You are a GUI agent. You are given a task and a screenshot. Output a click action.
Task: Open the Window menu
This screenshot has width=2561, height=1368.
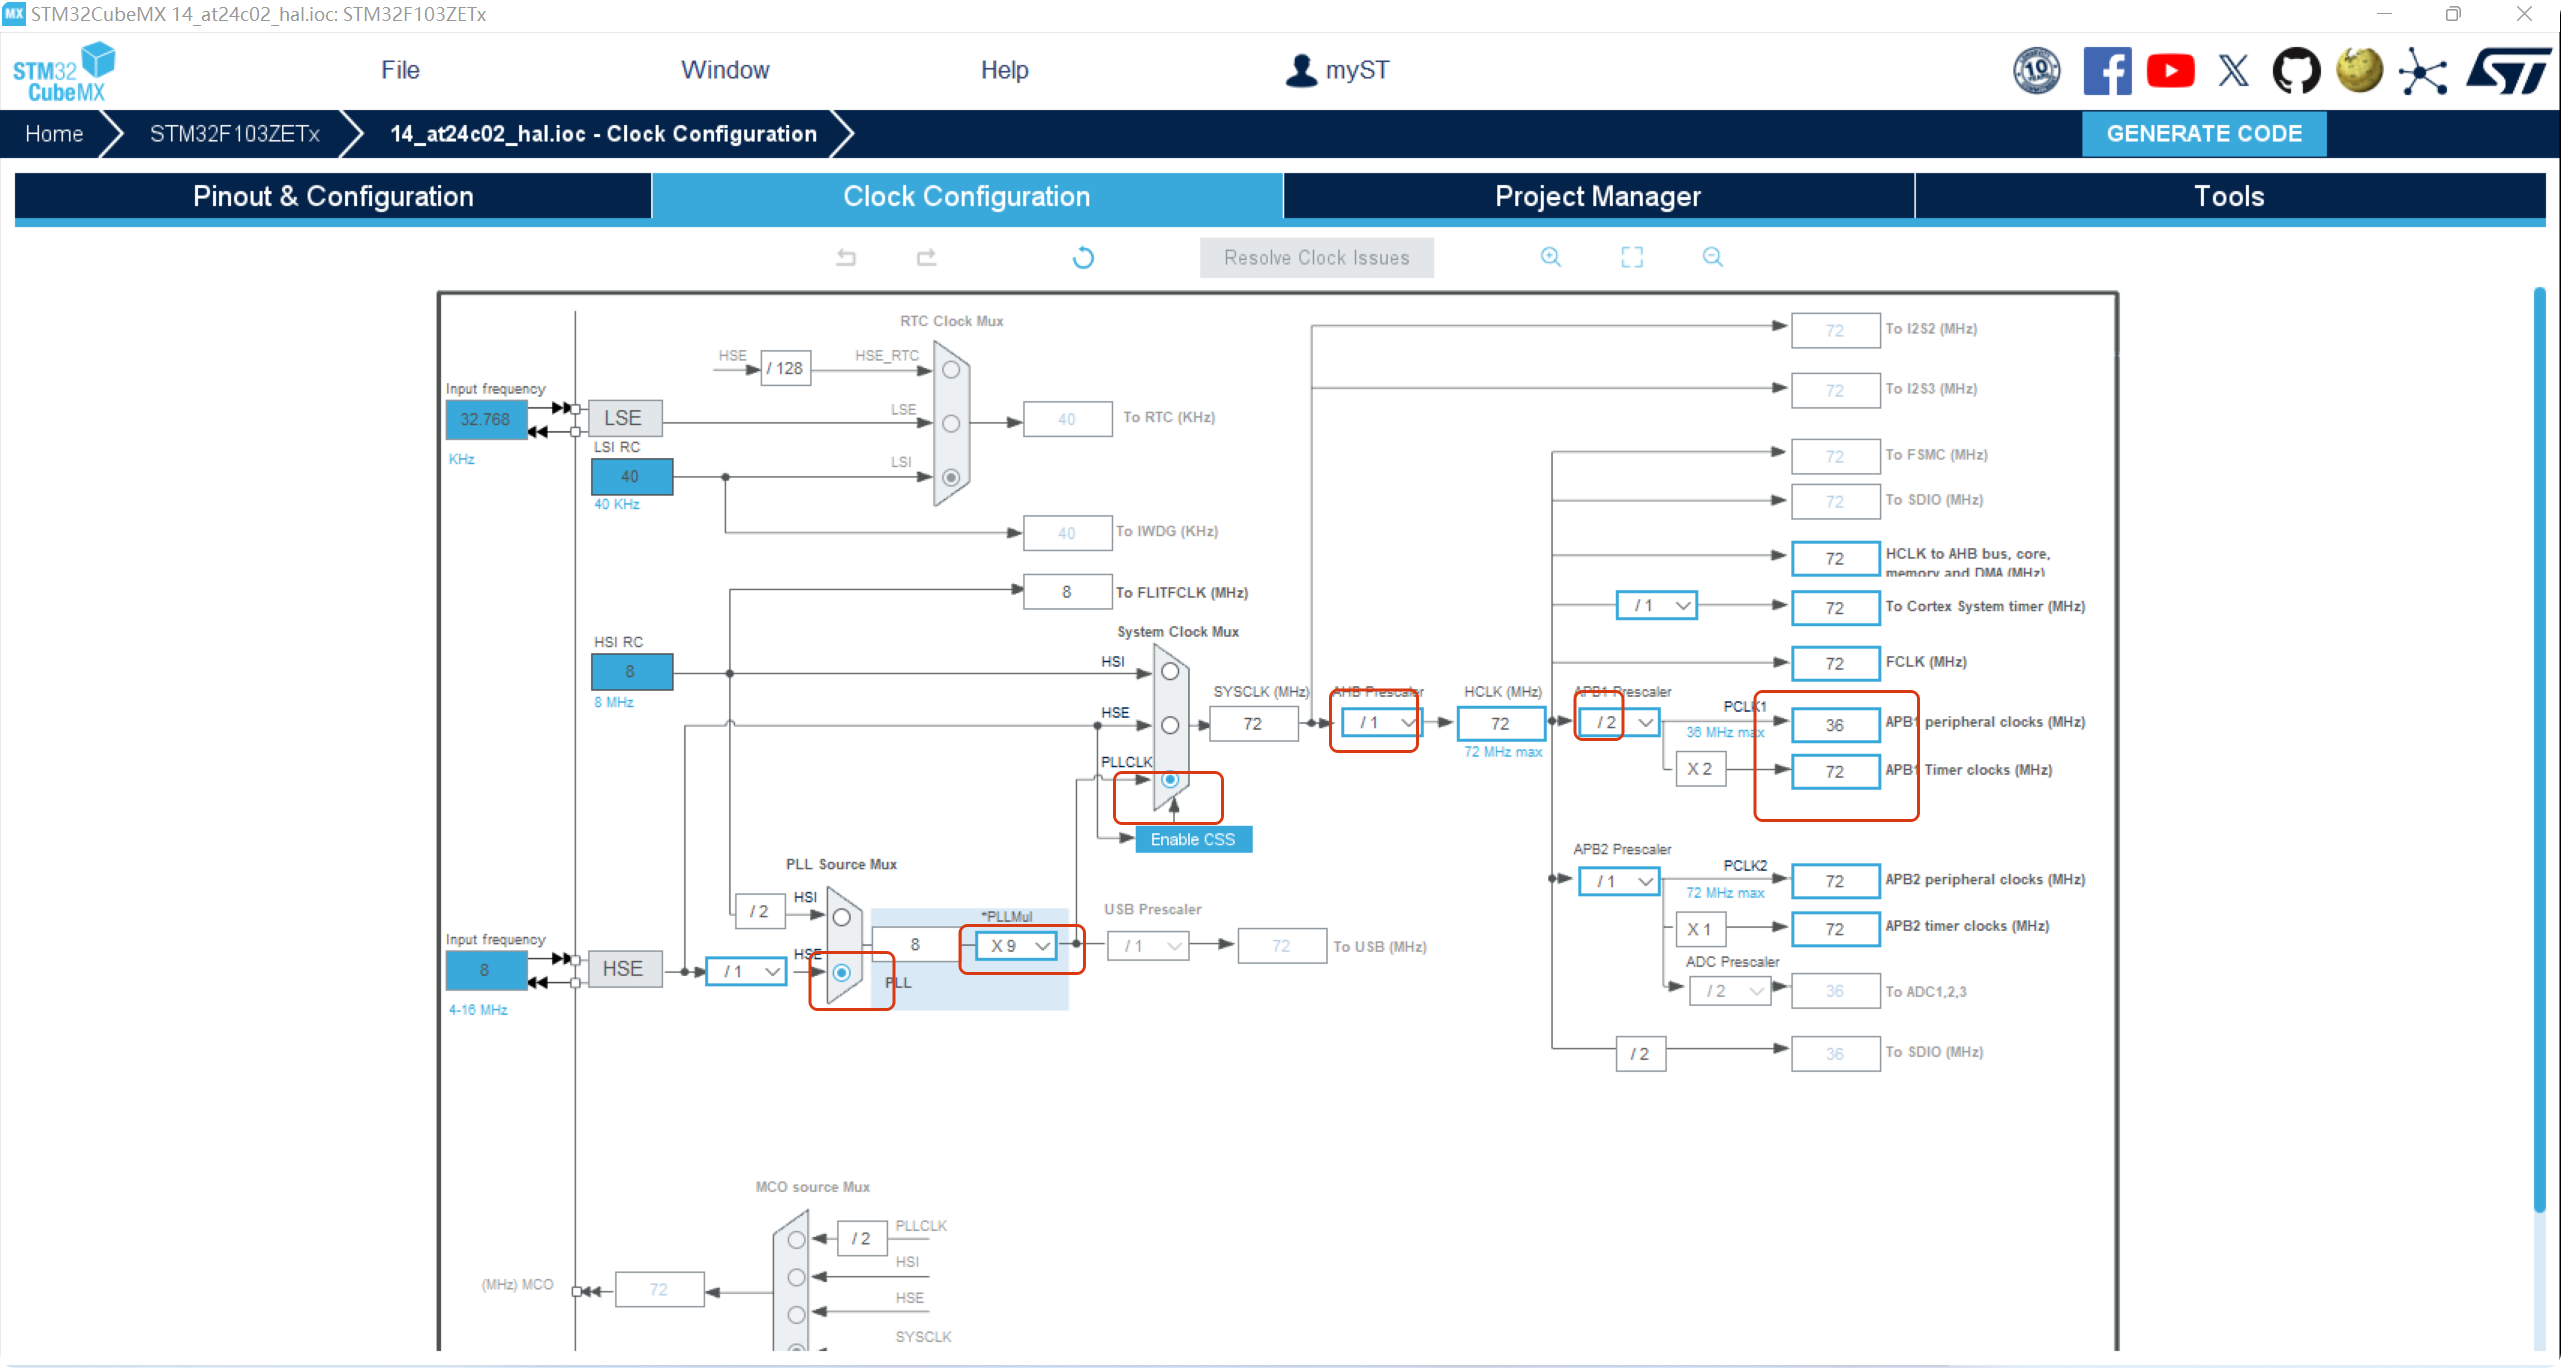point(725,70)
